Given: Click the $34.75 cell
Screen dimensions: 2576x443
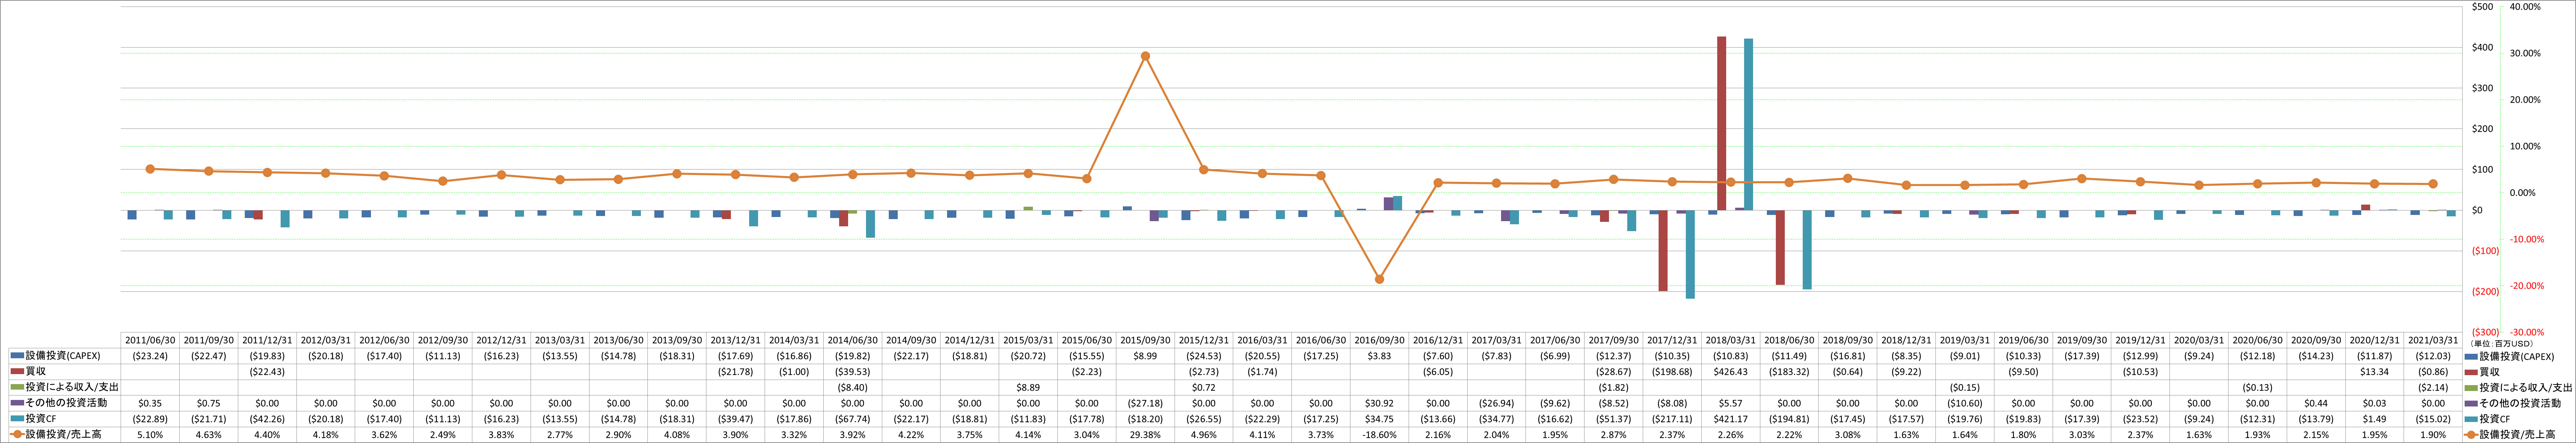Looking at the screenshot, I should click(1379, 419).
